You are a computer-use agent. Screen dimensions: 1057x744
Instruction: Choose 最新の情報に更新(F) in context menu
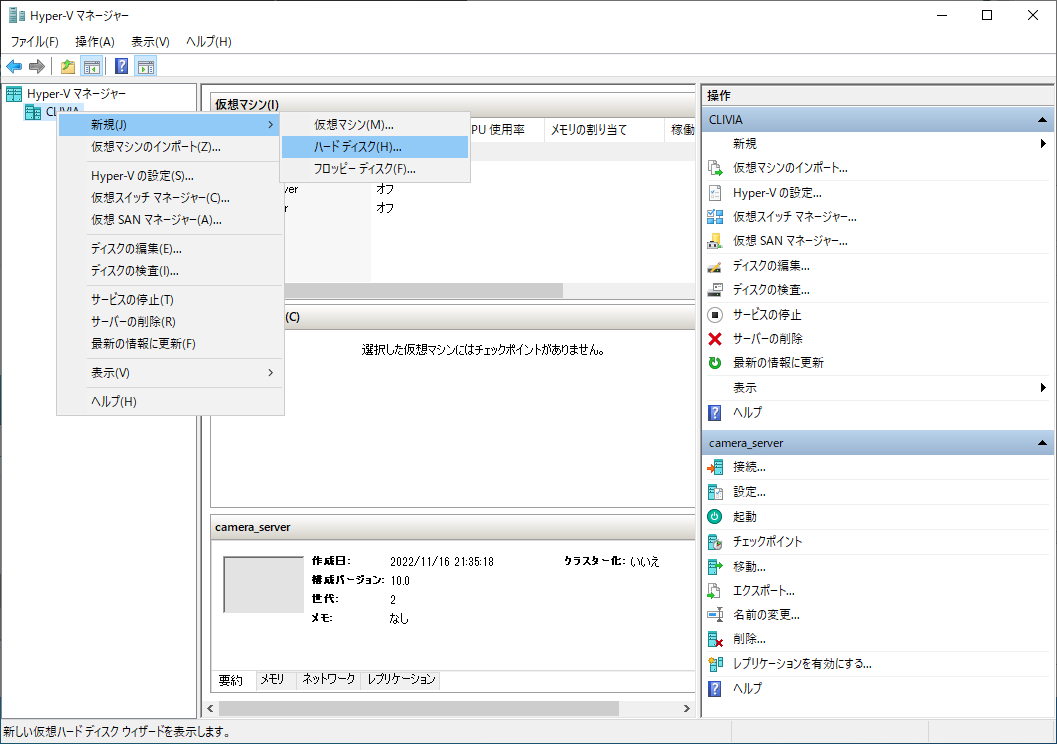tap(170, 344)
